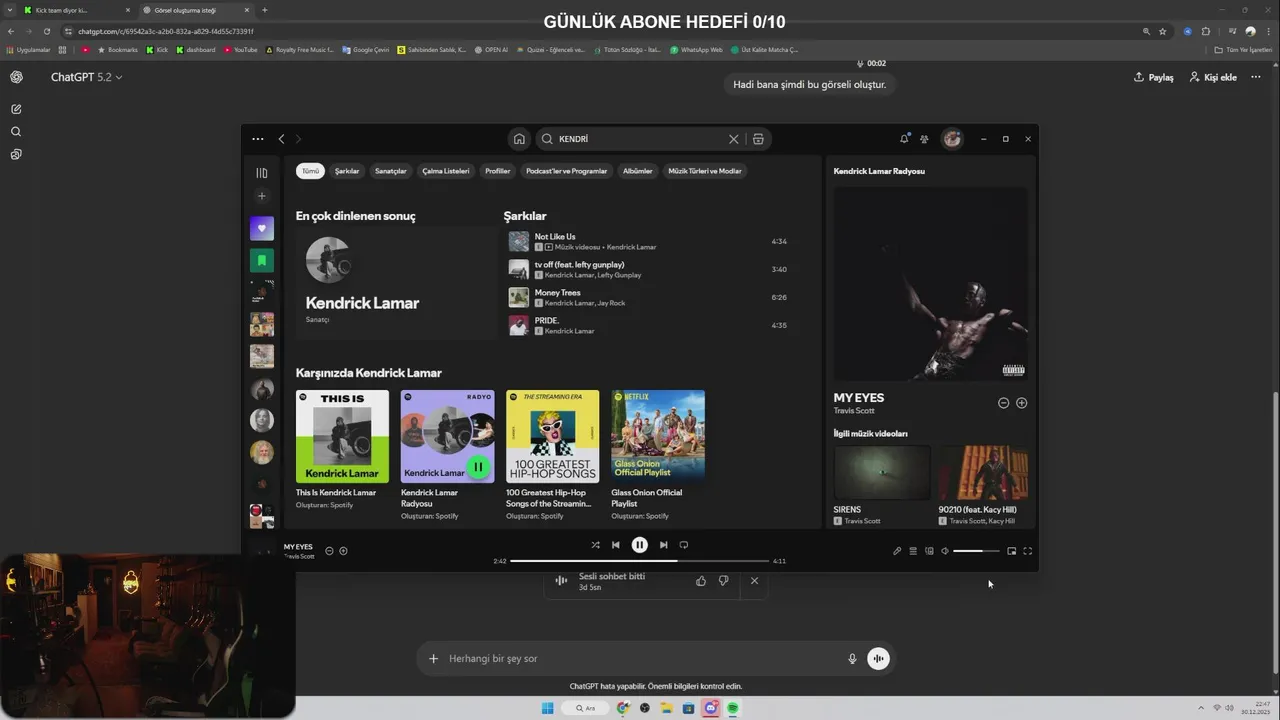Open the green bookmark Your Episodes item
Image resolution: width=1280 pixels, height=720 pixels.
[x=261, y=260]
